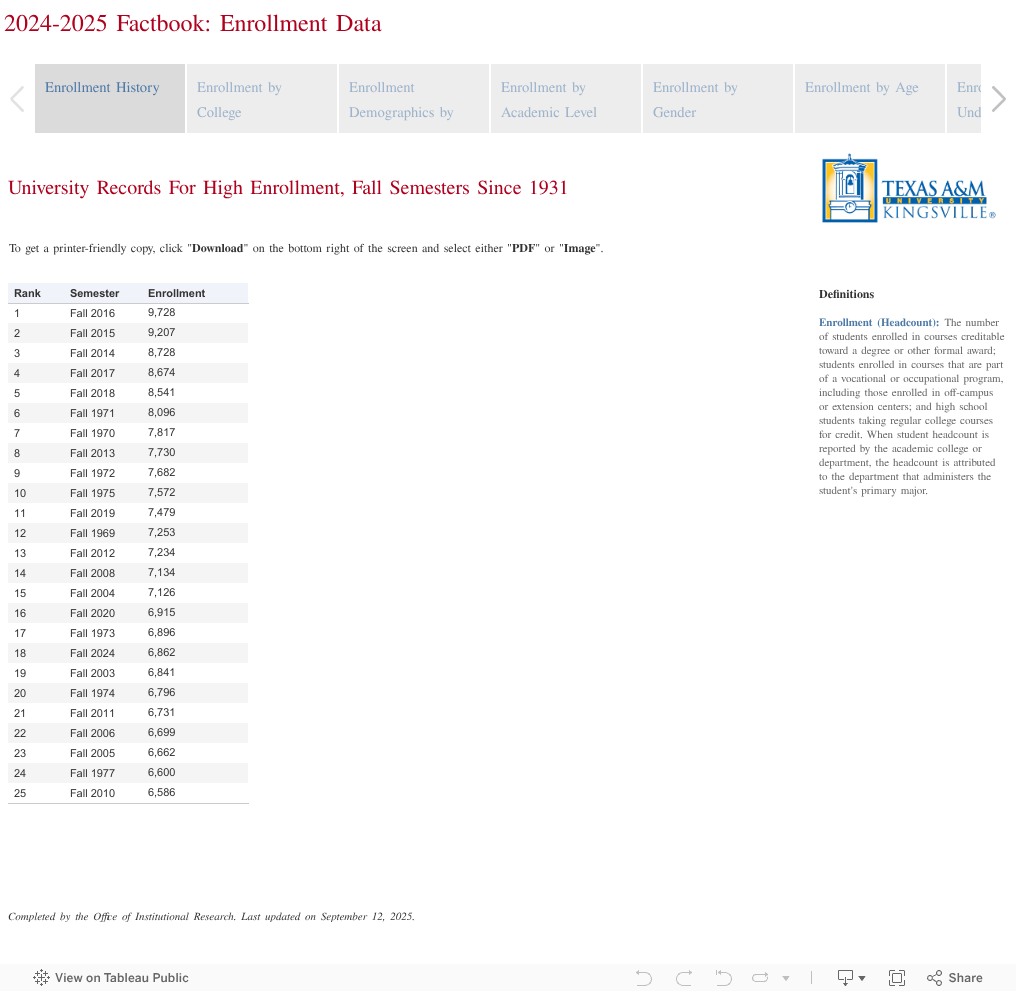The height and width of the screenshot is (991, 1016).
Task: Open the Download menu icon
Action: 851,977
